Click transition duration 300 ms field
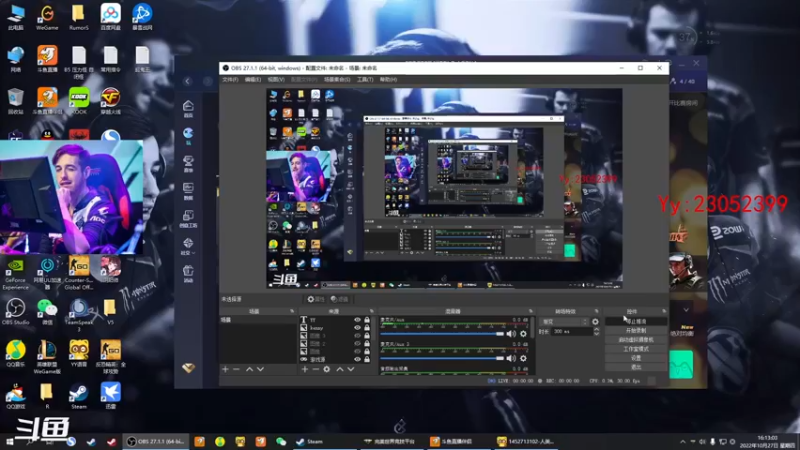The height and width of the screenshot is (450, 800). (x=571, y=332)
